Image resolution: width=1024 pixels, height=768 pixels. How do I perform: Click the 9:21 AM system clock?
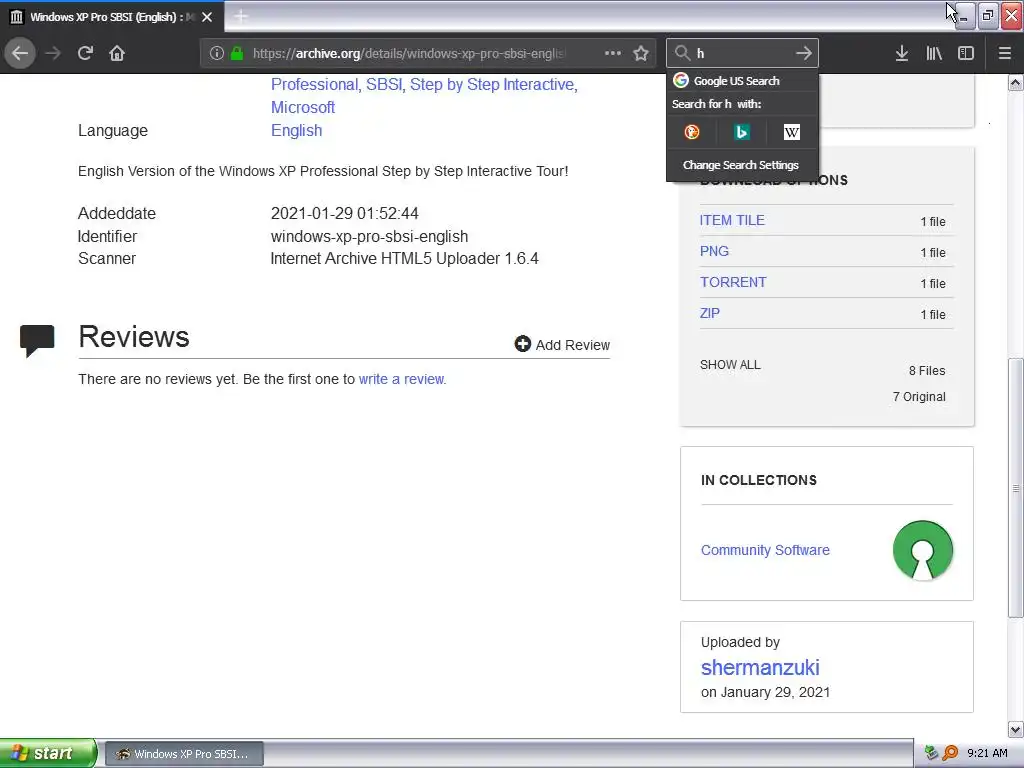point(987,753)
